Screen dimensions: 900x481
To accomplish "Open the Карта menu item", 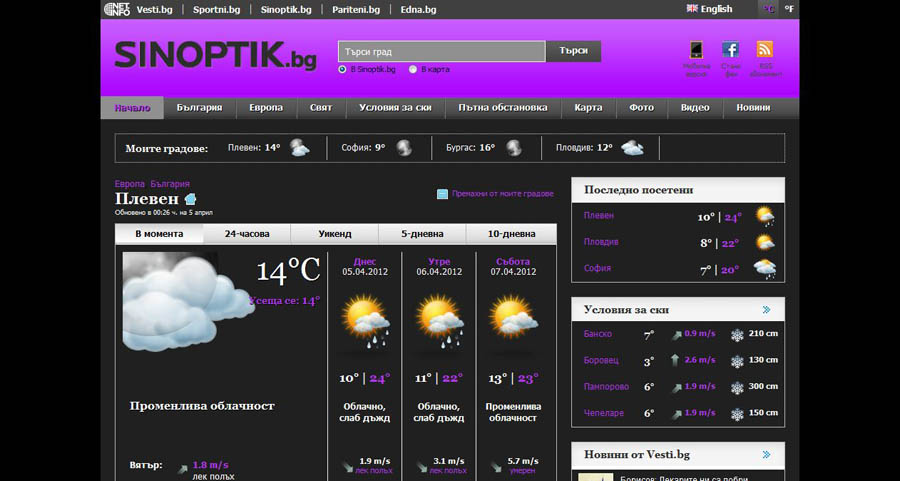I will point(588,108).
